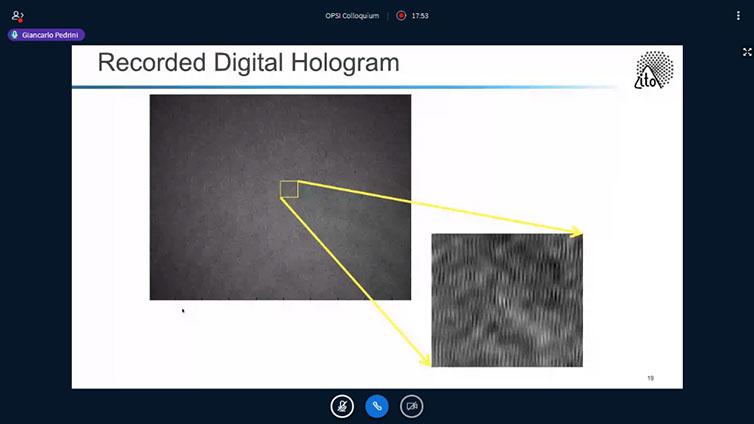Turn on the webcam sharing button
Screen dimensions: 754x424
tap(411, 406)
